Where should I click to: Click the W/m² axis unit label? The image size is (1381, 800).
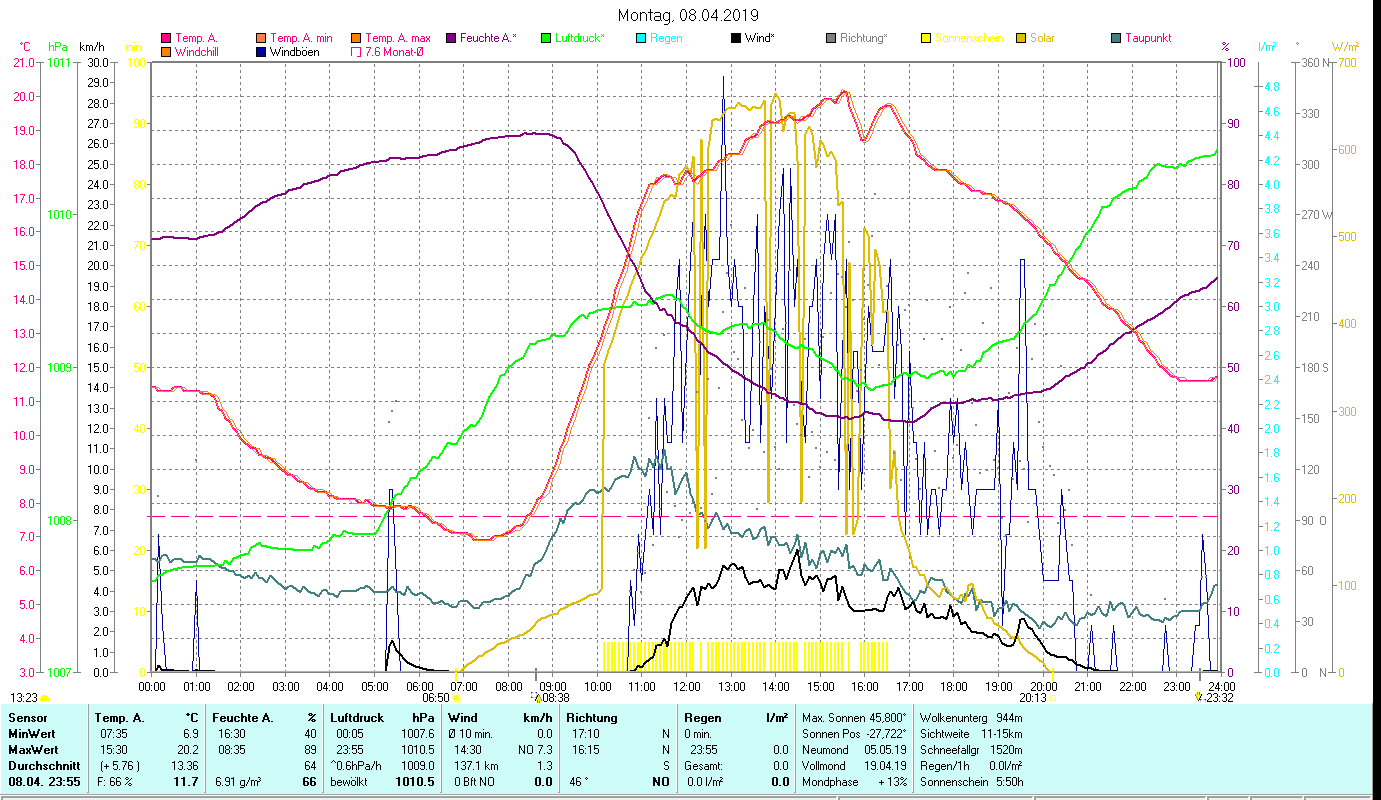pyautogui.click(x=1345, y=47)
